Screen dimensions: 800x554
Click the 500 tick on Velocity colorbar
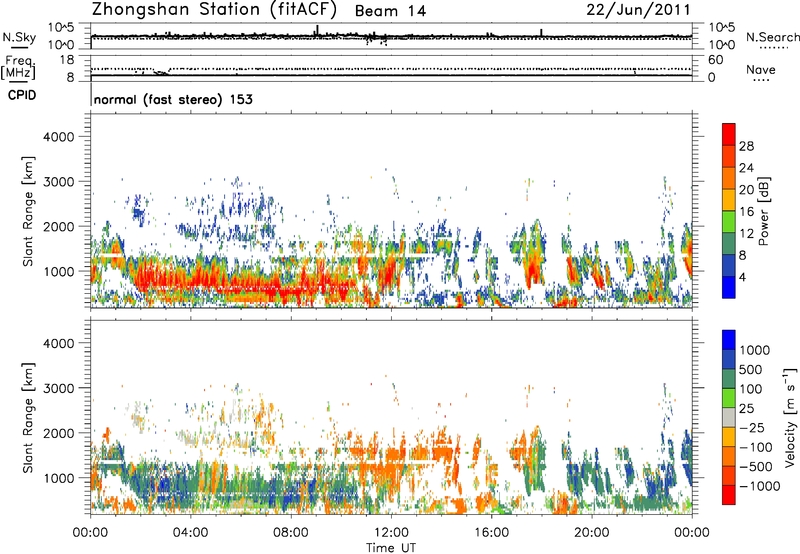[750, 369]
